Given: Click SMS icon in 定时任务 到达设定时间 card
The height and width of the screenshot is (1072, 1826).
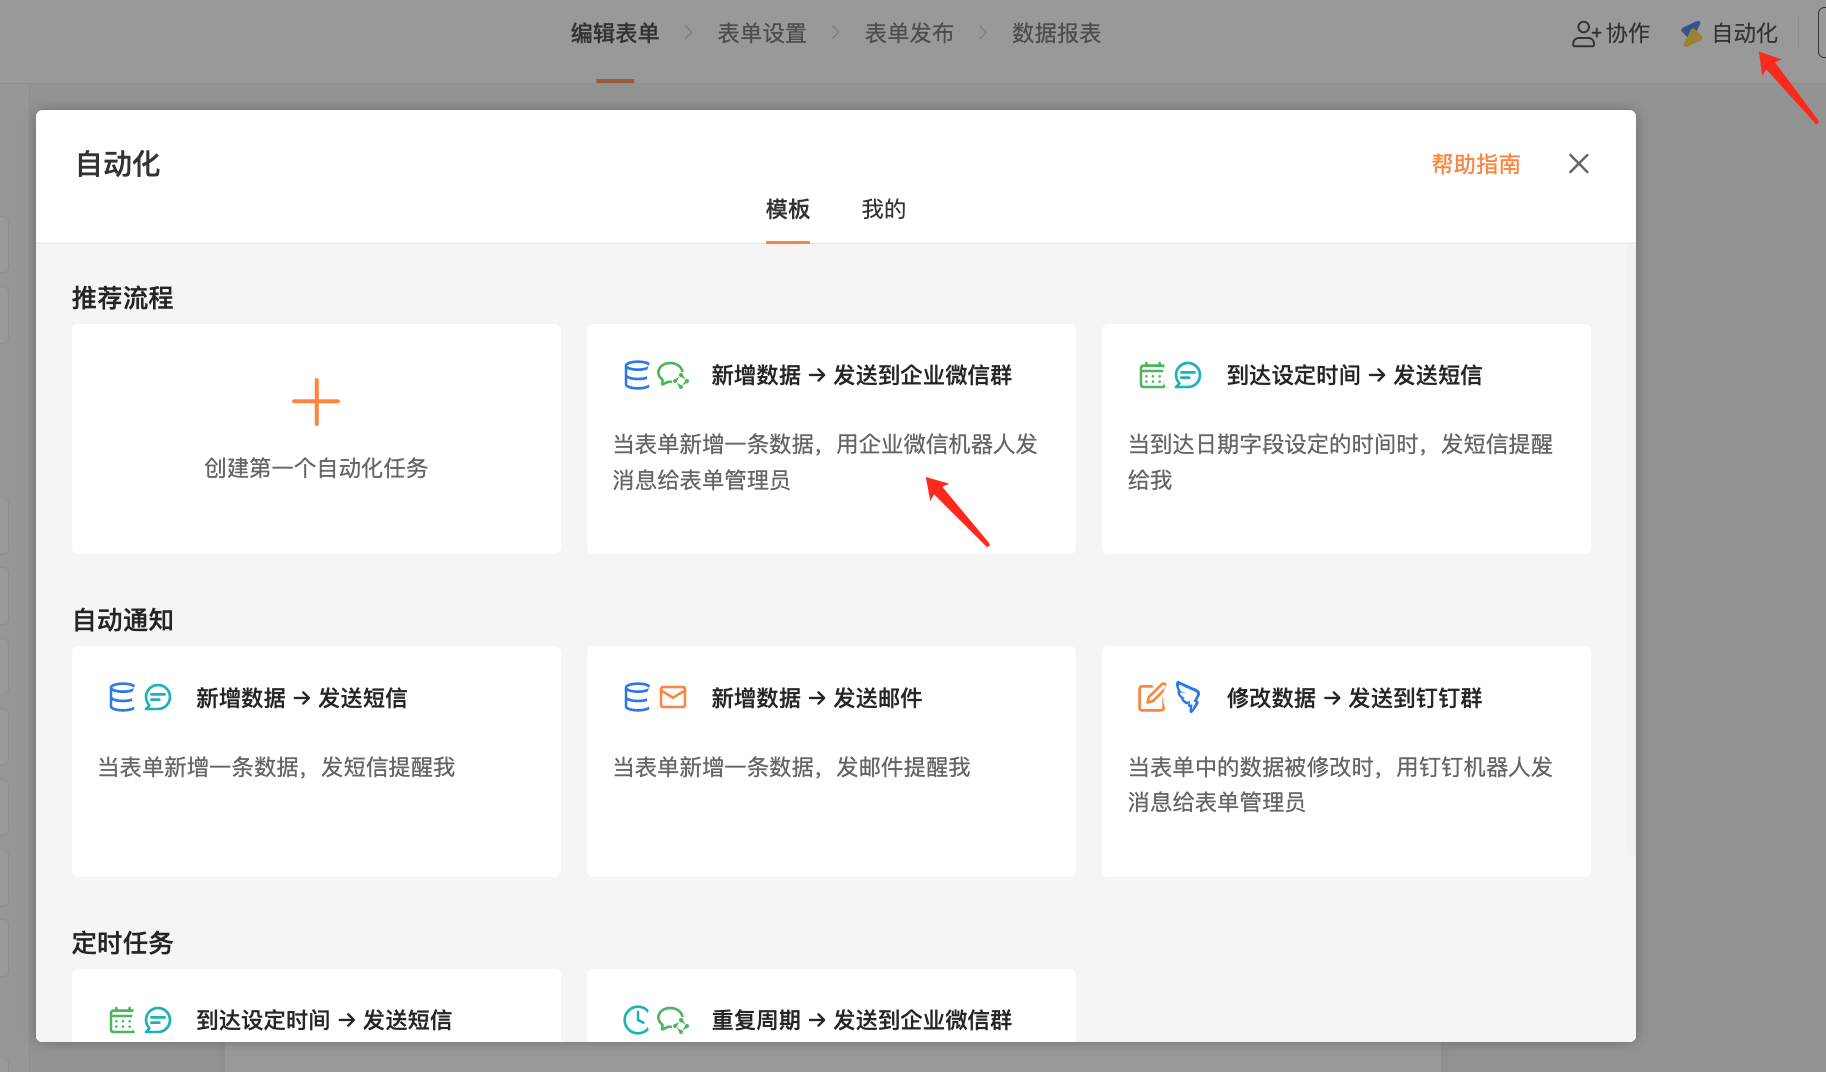Looking at the screenshot, I should click(x=158, y=1020).
